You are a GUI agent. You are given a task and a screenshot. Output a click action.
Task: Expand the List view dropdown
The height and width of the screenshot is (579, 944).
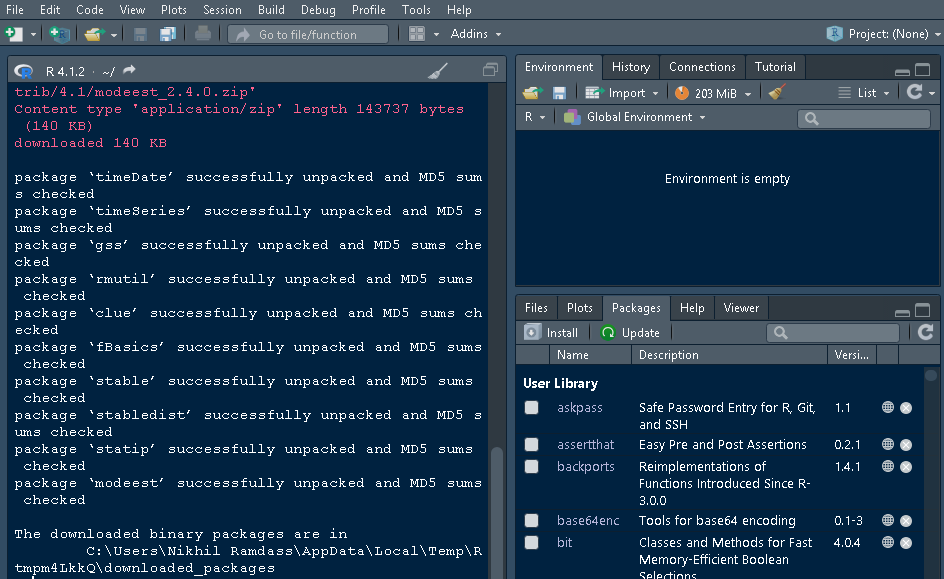[866, 91]
